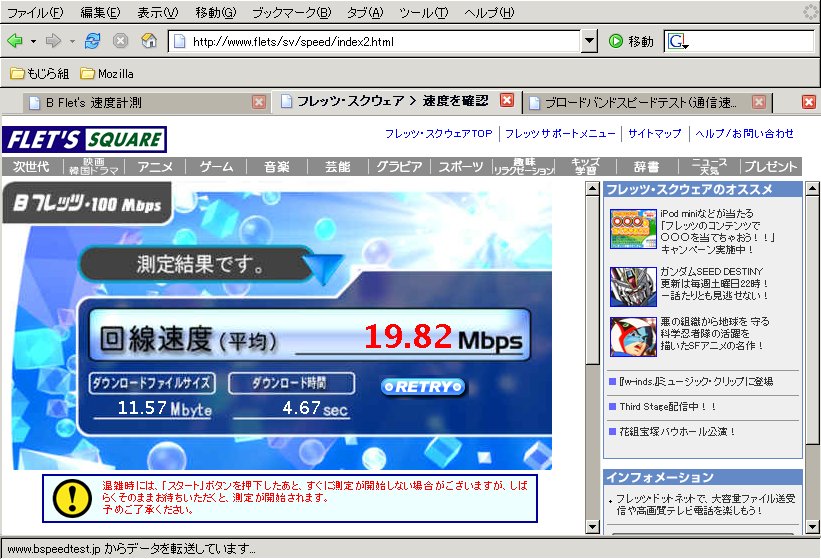The image size is (821, 559).
Task: Click the main frame scroll down arrow
Action: tap(592, 527)
